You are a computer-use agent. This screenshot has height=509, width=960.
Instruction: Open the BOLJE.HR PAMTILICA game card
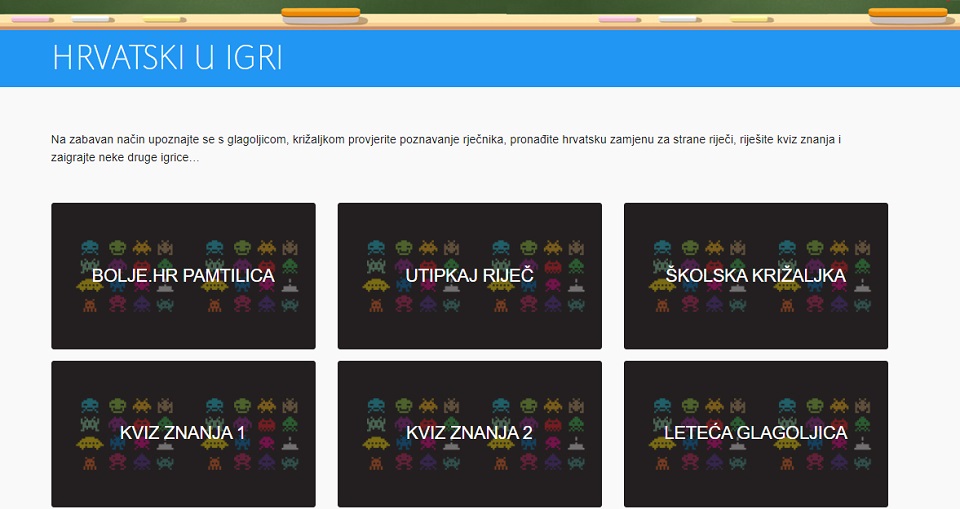[x=183, y=276]
